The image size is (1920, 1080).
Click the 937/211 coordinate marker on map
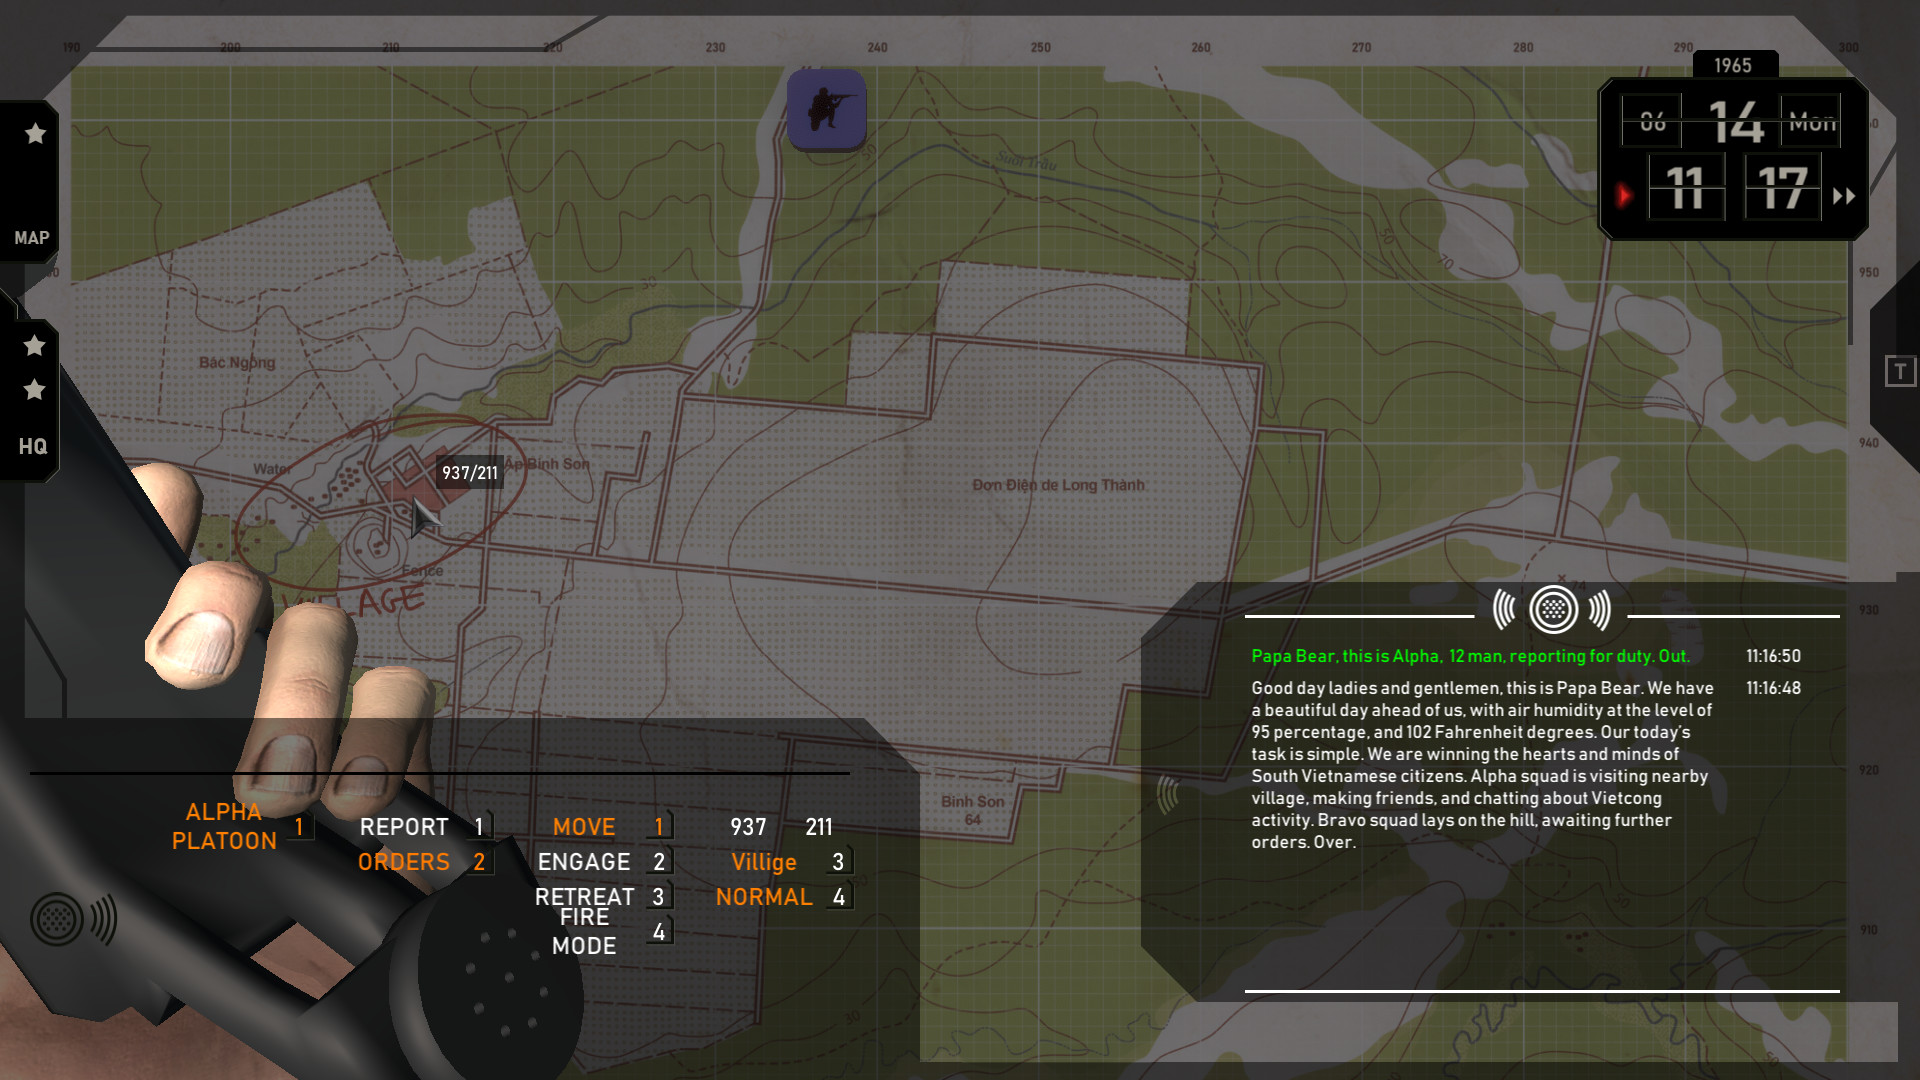pos(470,473)
